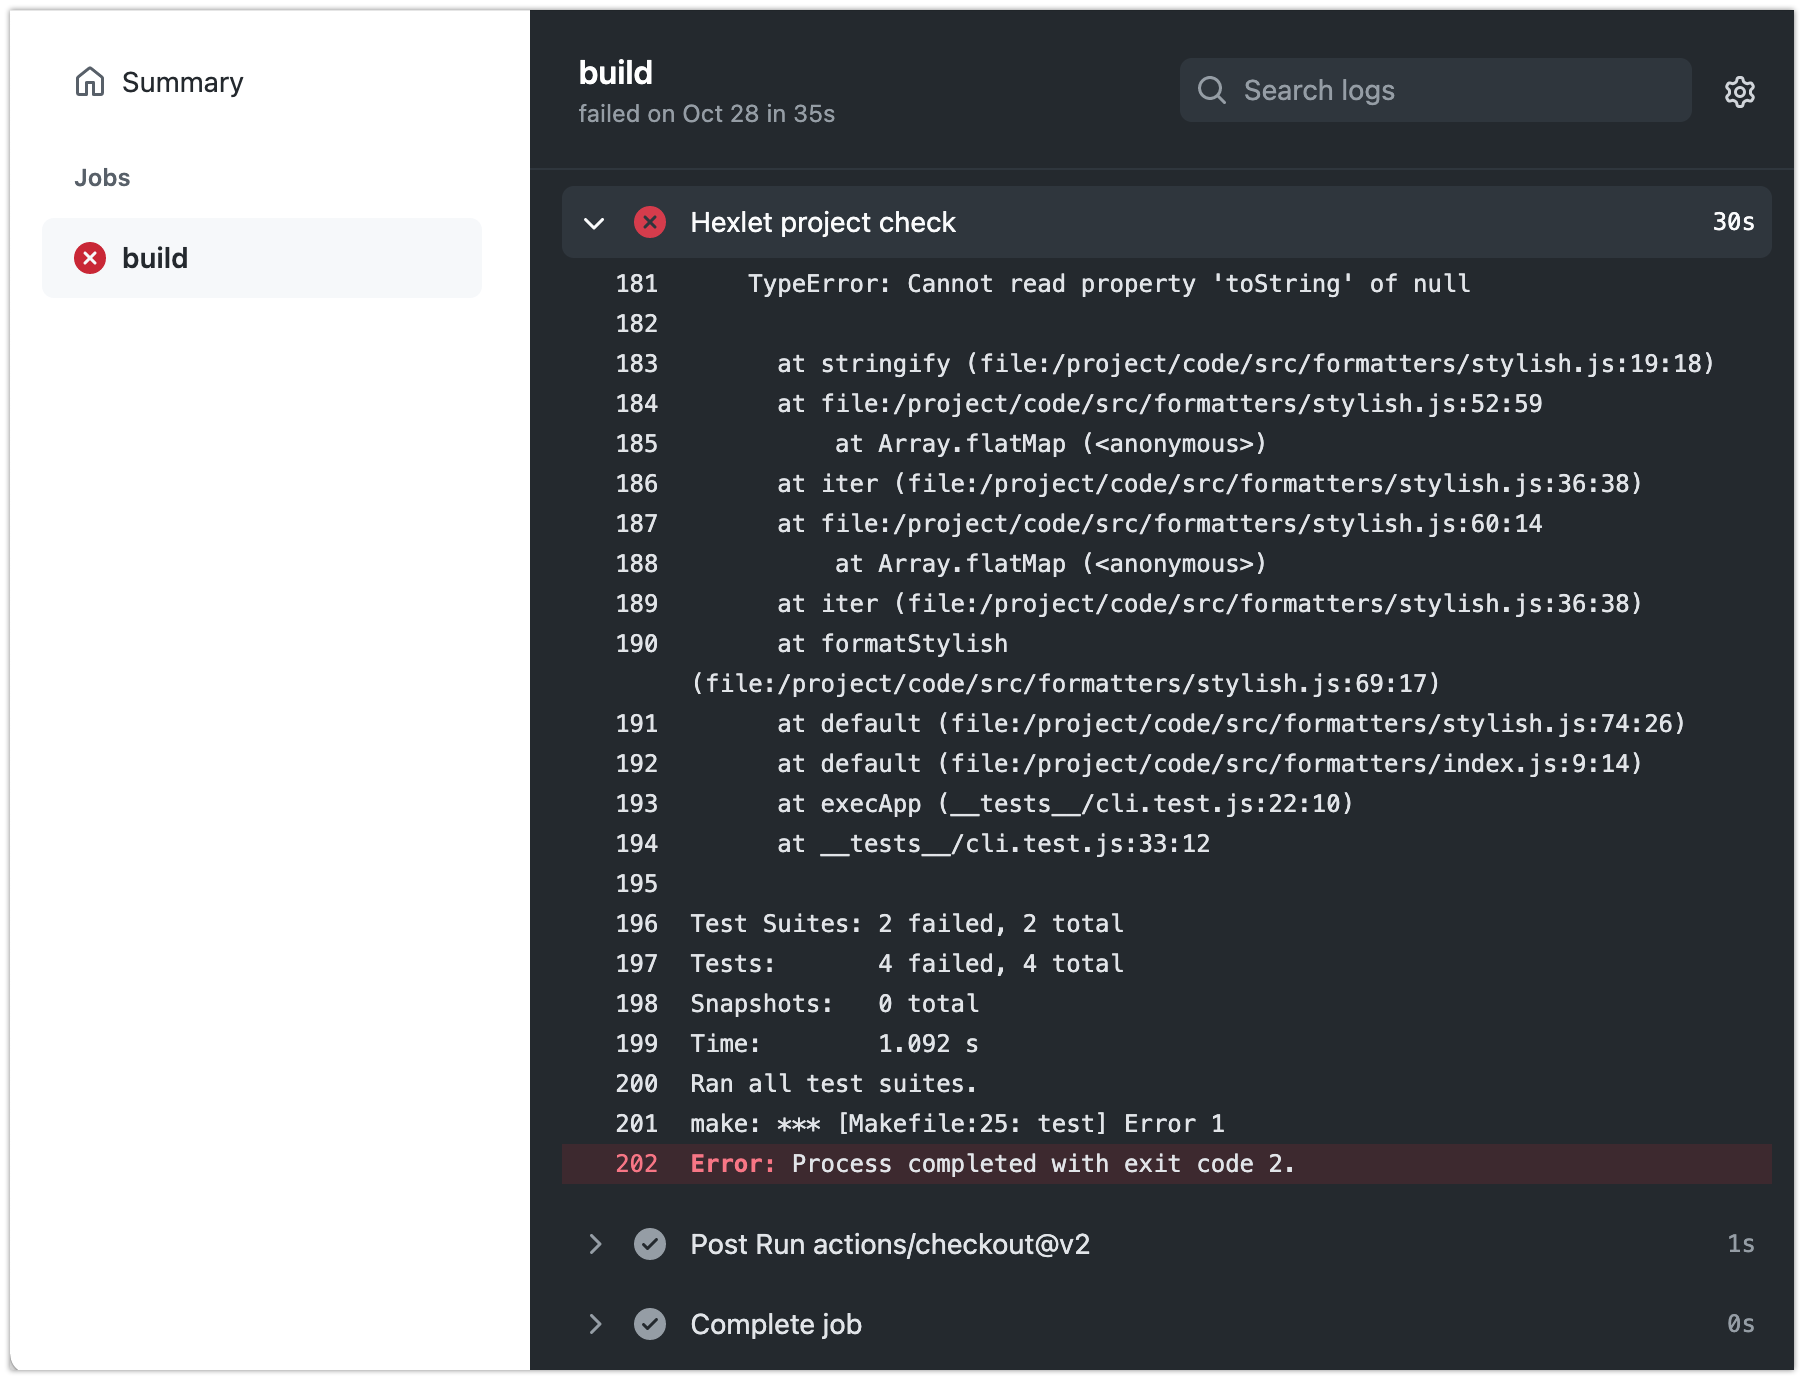Screen dimensions: 1804x1380
Task: Click the red failure icon on Hexlet step
Action: click(650, 222)
